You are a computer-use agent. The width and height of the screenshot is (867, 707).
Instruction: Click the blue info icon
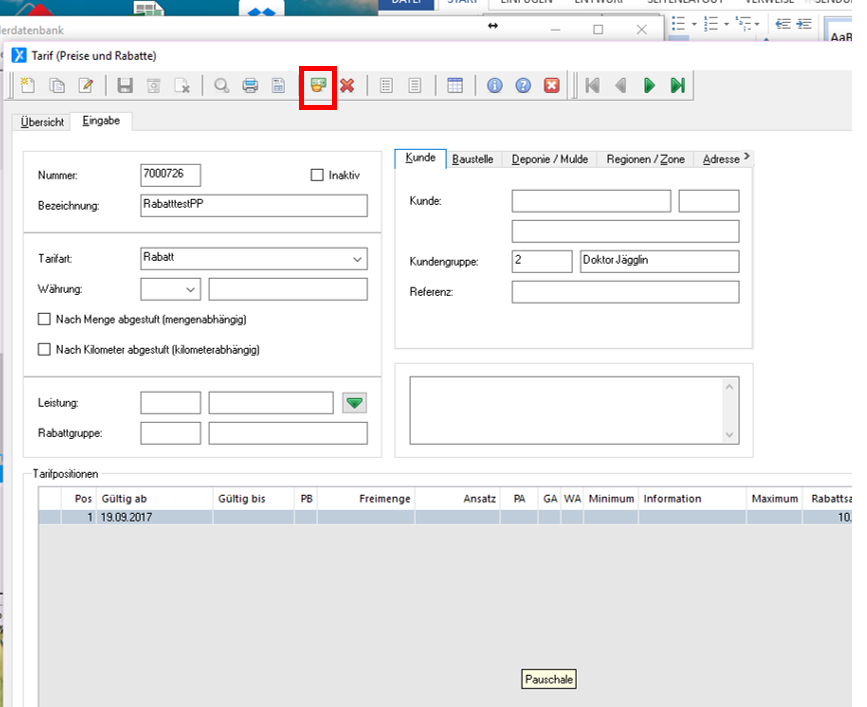point(494,86)
